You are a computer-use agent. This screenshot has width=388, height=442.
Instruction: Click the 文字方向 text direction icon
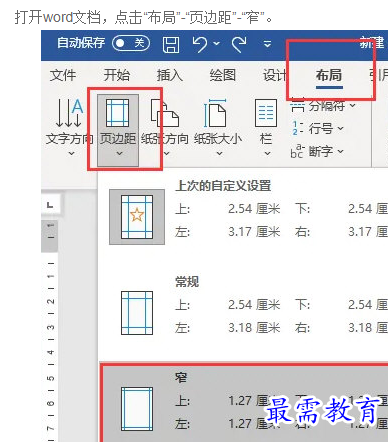tap(69, 113)
